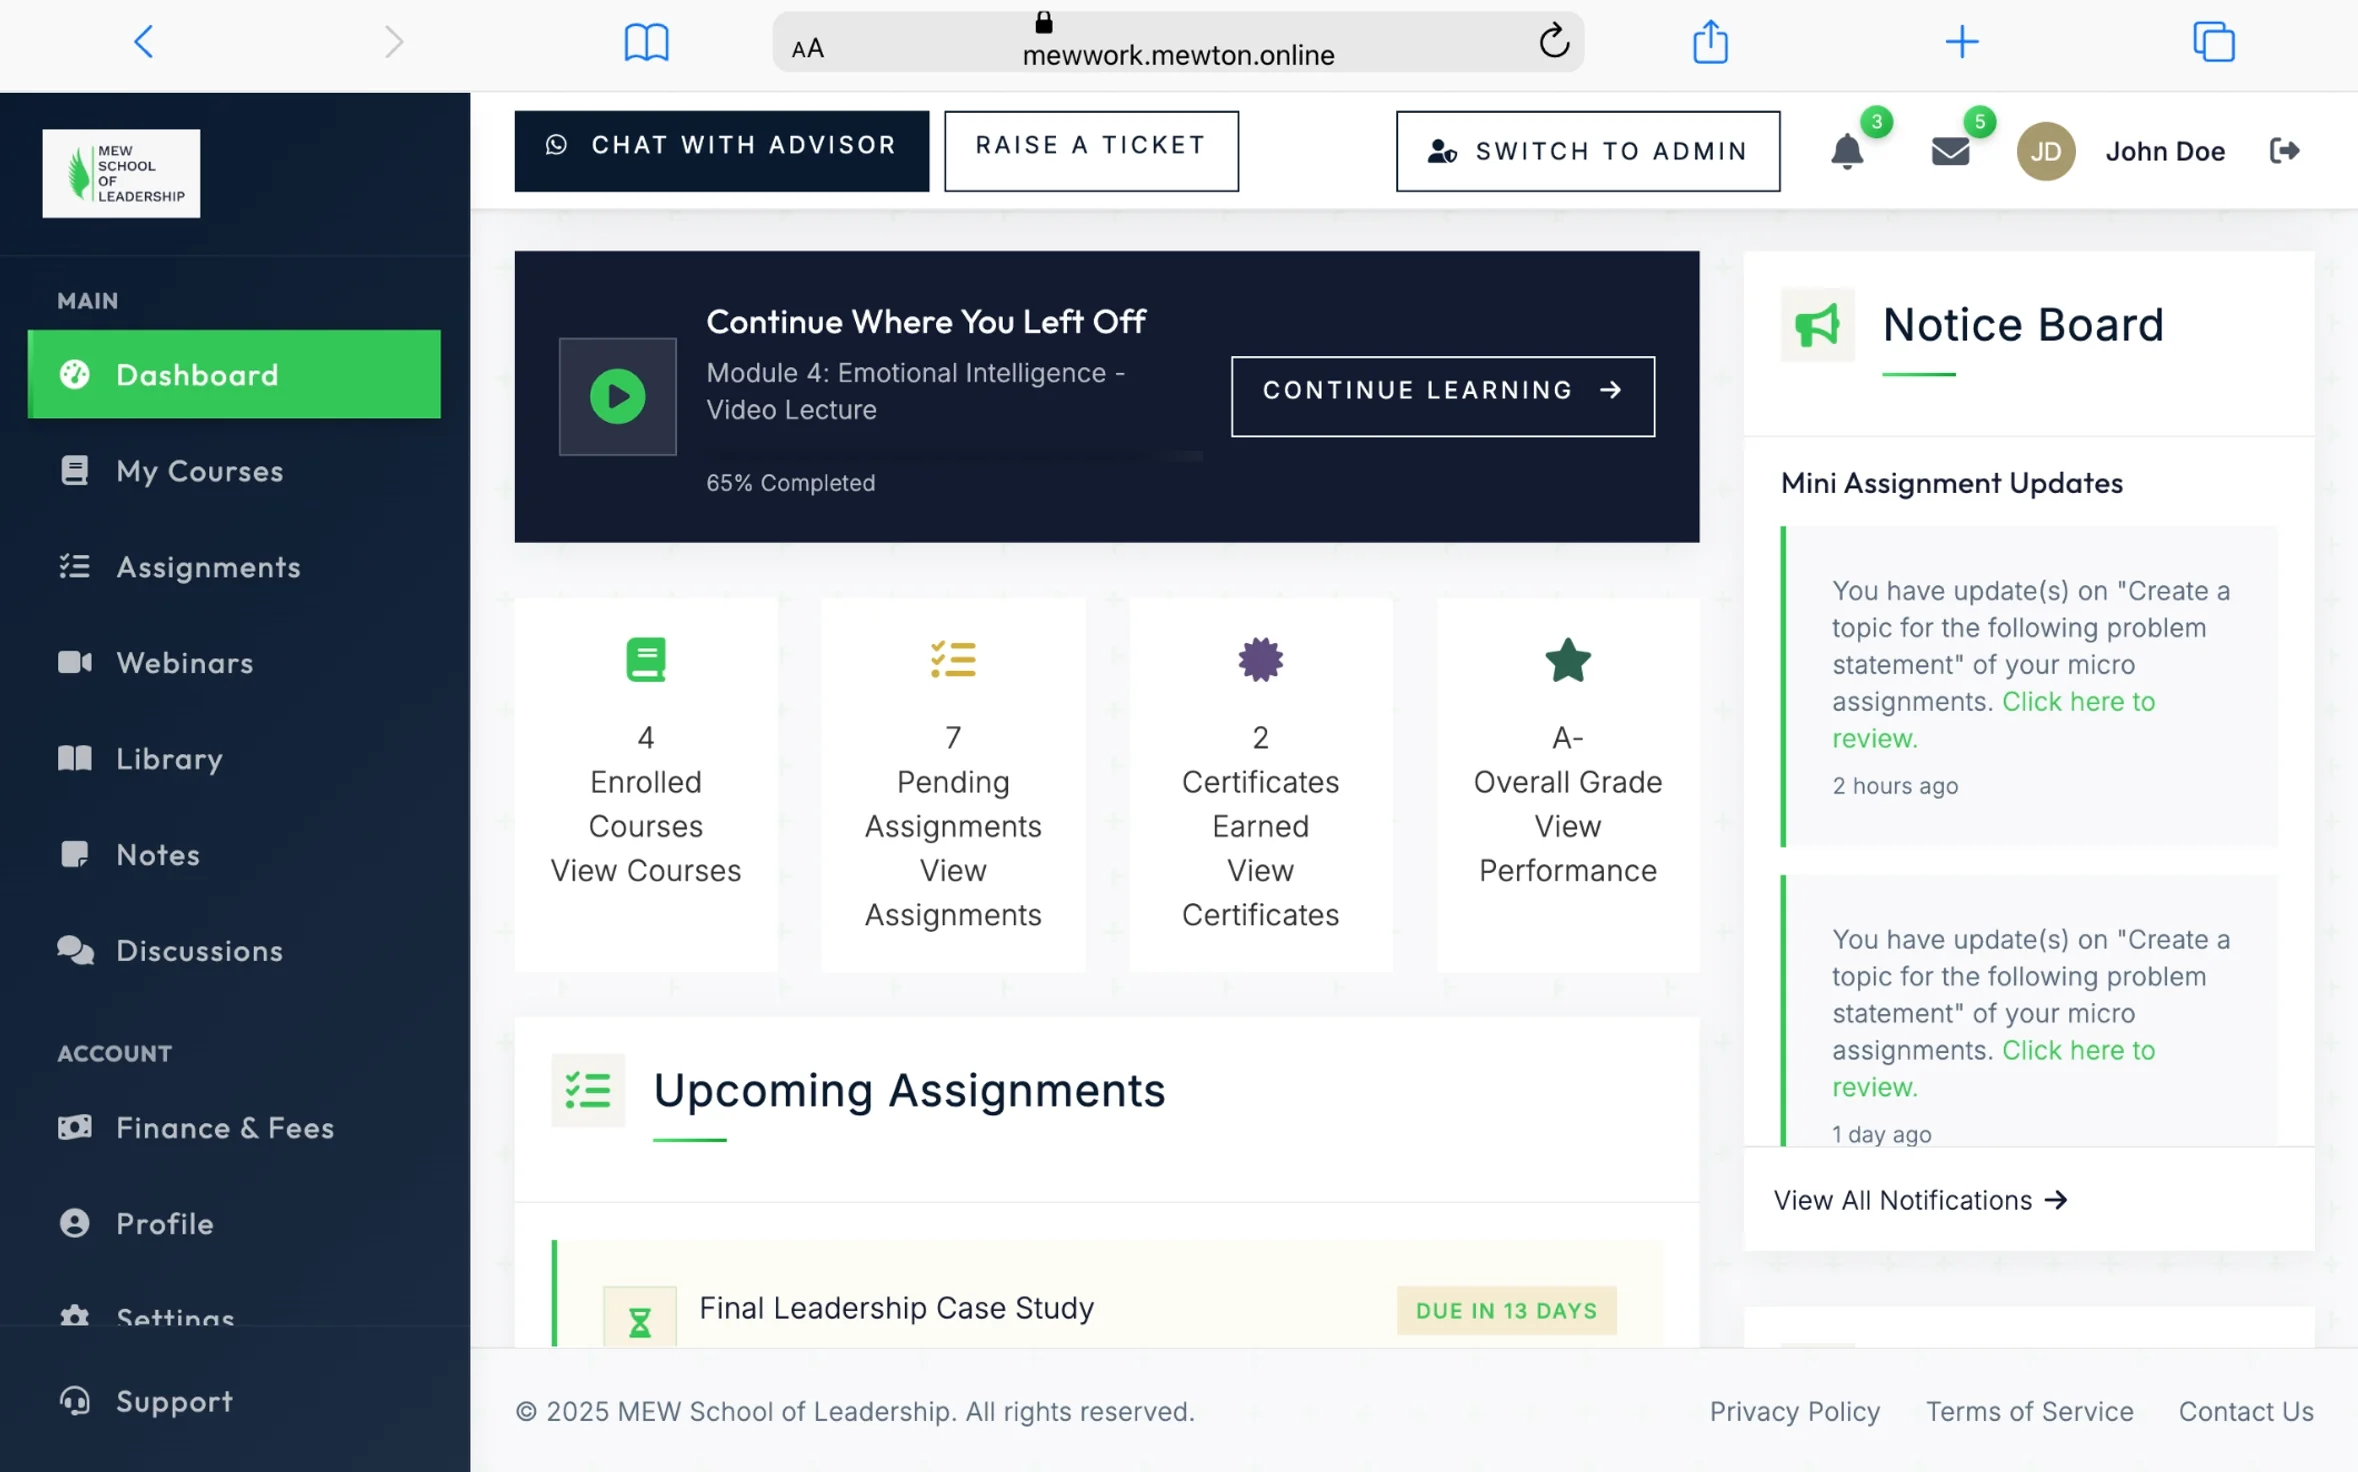Play the Module 4 video lecture
The height and width of the screenshot is (1472, 2358).
click(x=618, y=396)
